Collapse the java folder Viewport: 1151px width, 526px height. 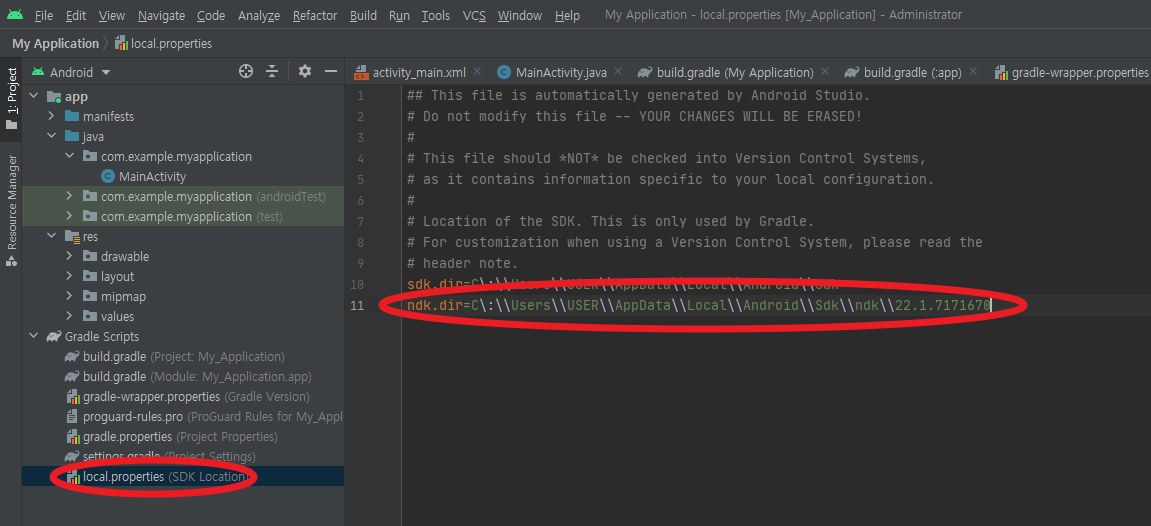[x=51, y=136]
